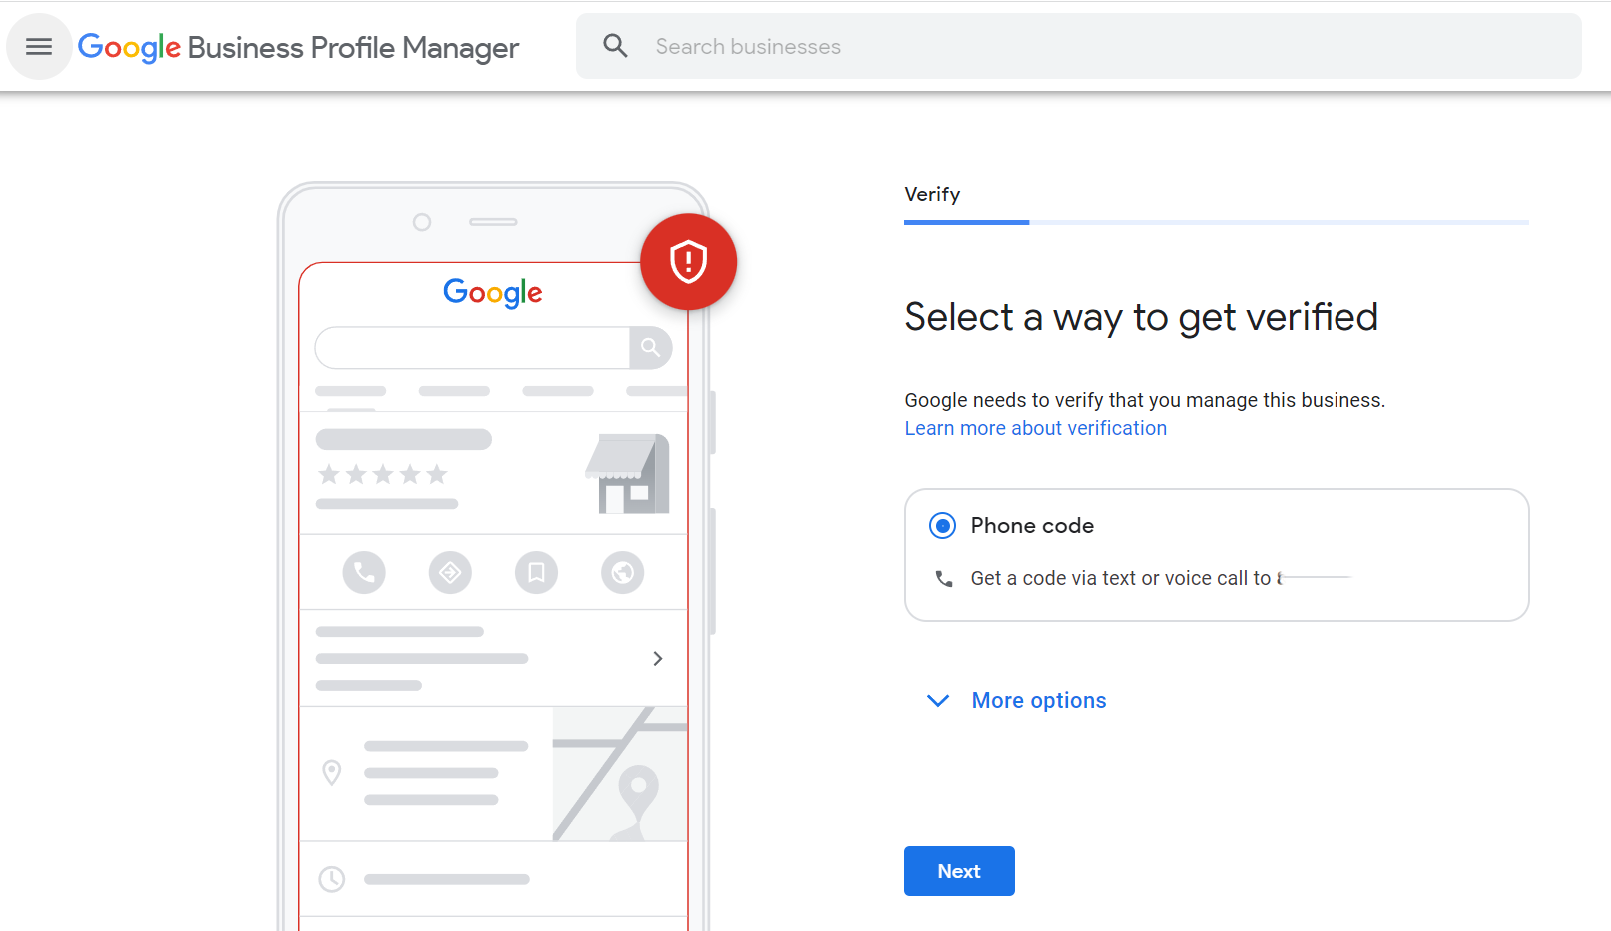Viewport: 1611px width, 931px height.
Task: Click the More options link
Action: click(1039, 700)
